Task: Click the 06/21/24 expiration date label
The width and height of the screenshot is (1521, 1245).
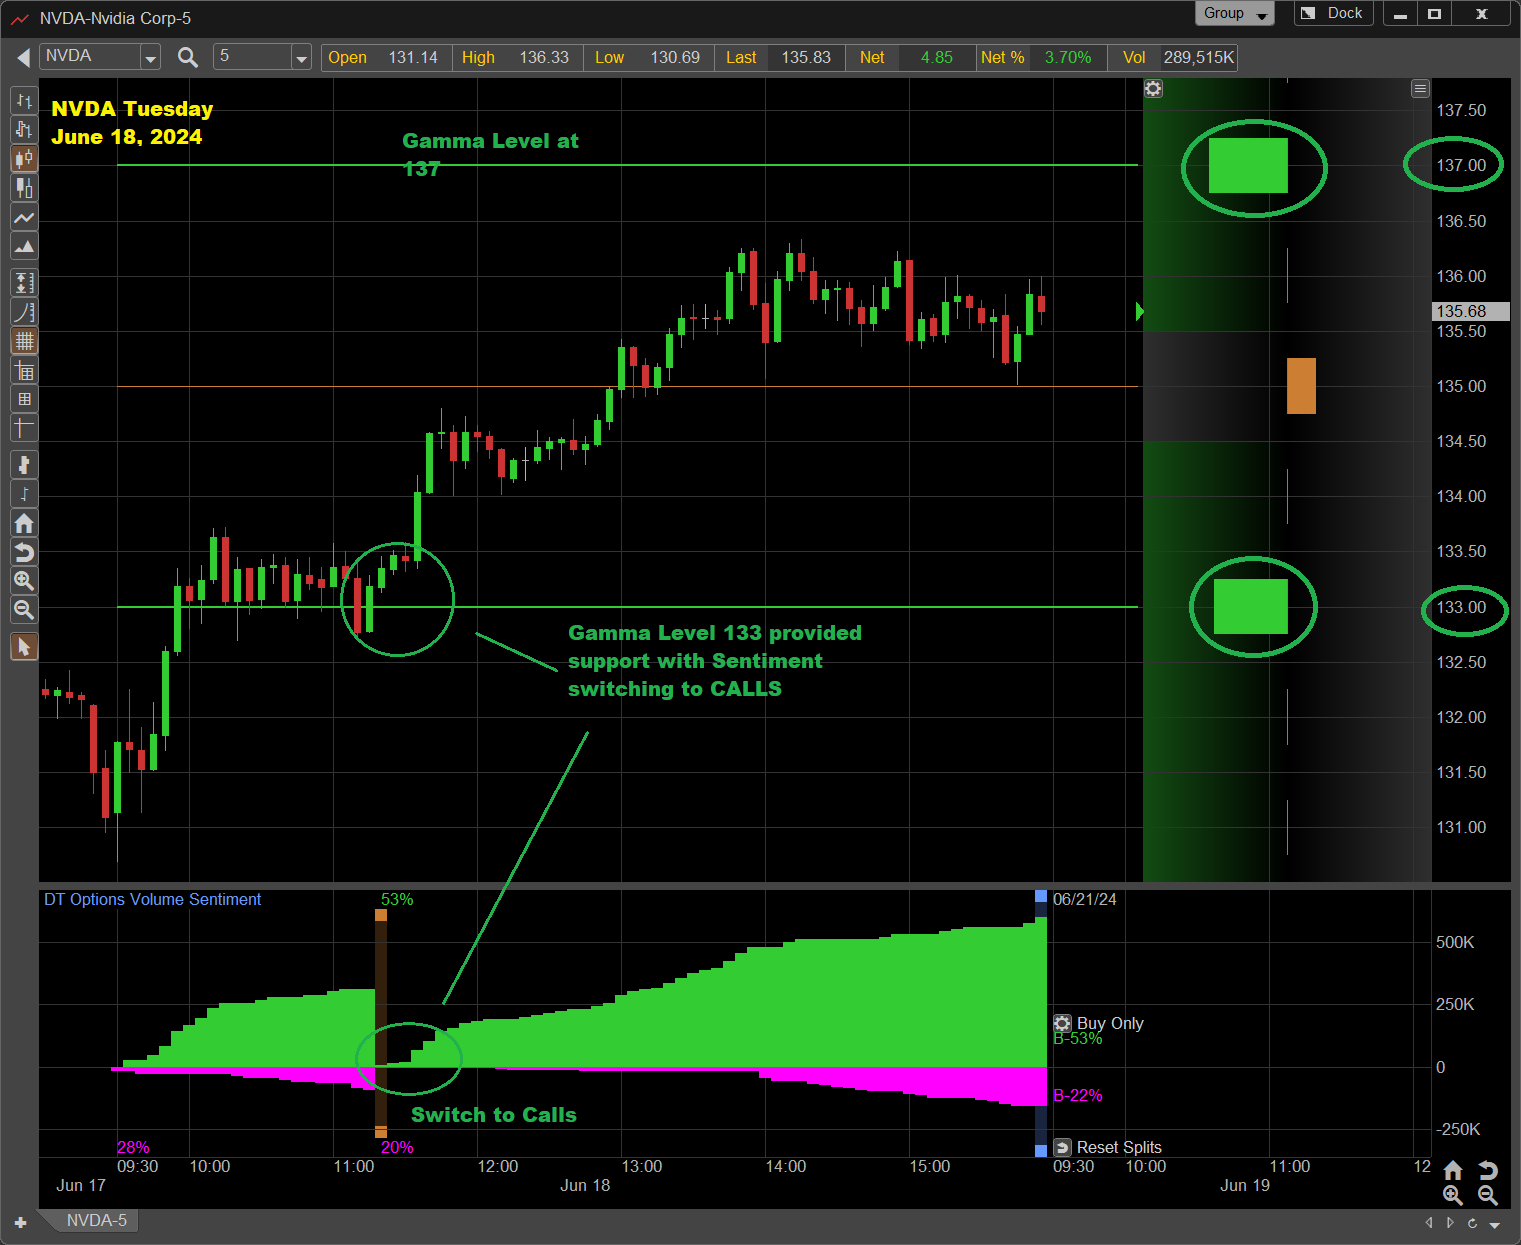Action: click(1084, 899)
